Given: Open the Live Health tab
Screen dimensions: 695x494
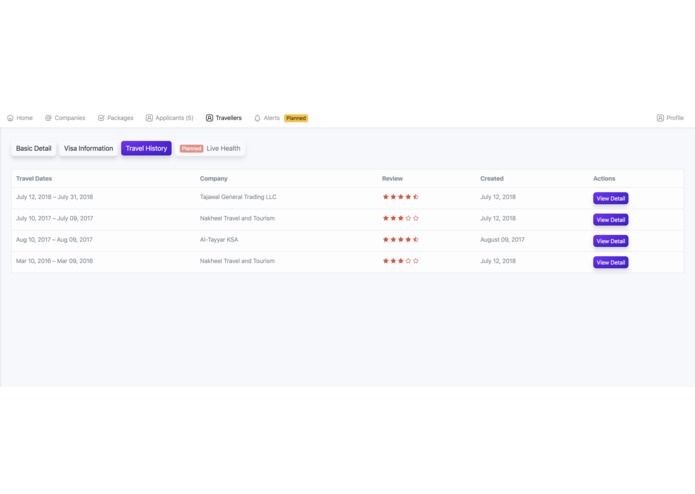Looking at the screenshot, I should point(210,148).
